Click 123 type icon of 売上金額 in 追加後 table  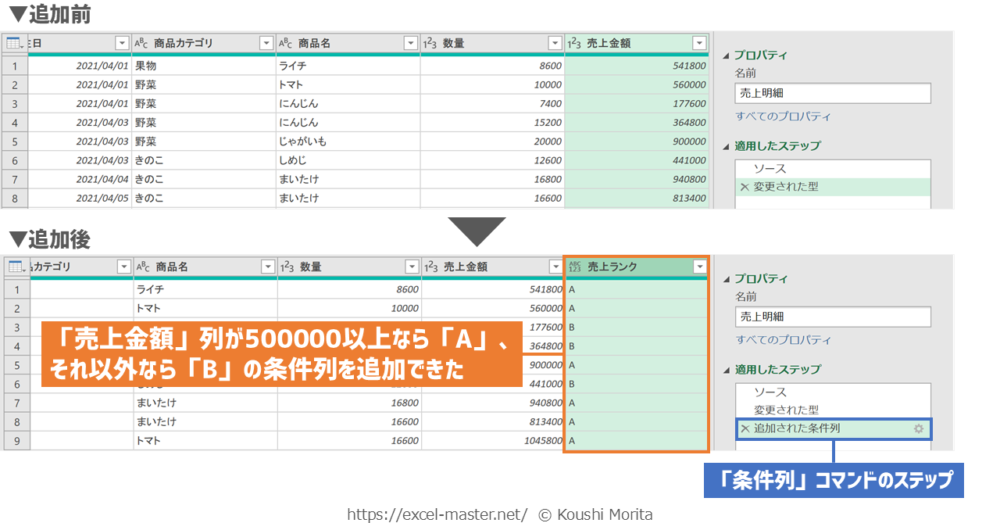coord(430,267)
